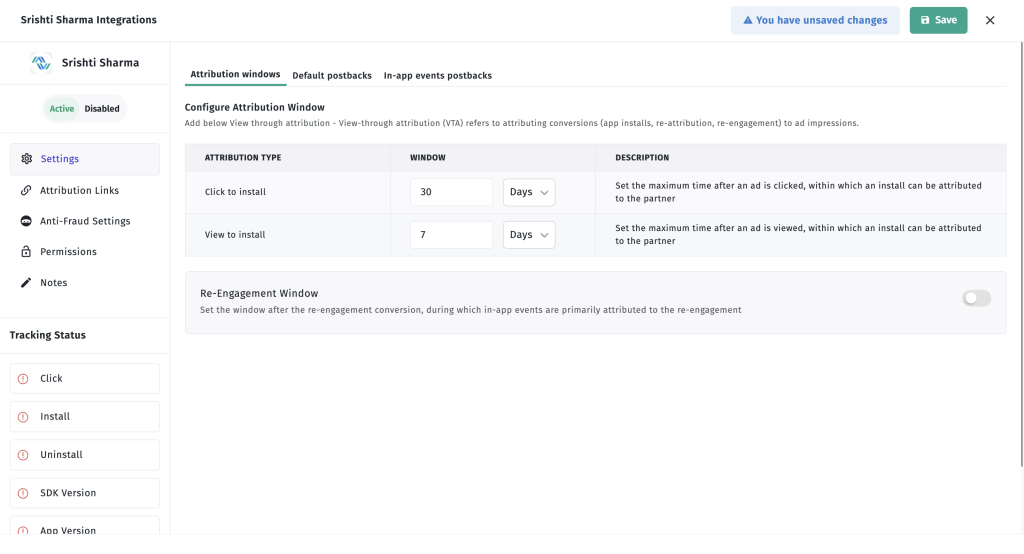Open Days dropdown for Click to install
Screen dimensions: 1024x554
click(529, 192)
